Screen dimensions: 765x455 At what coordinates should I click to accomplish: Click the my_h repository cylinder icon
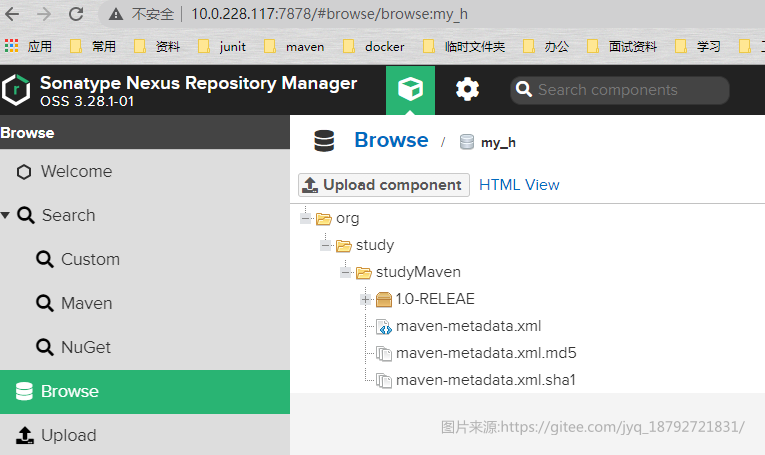467,142
